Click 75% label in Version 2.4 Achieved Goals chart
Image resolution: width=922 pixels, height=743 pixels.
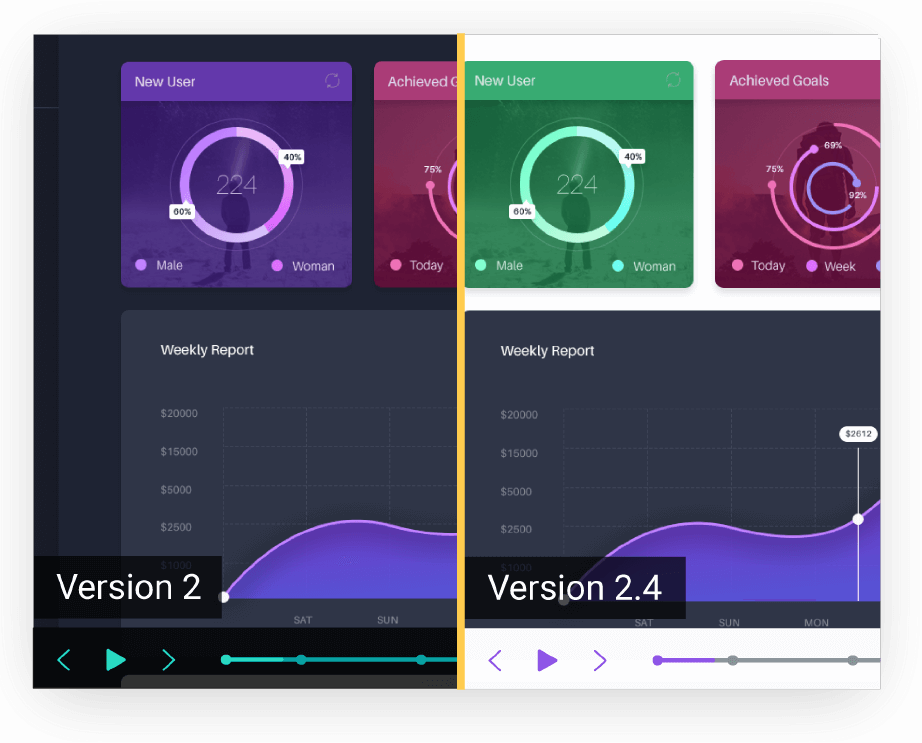(774, 169)
